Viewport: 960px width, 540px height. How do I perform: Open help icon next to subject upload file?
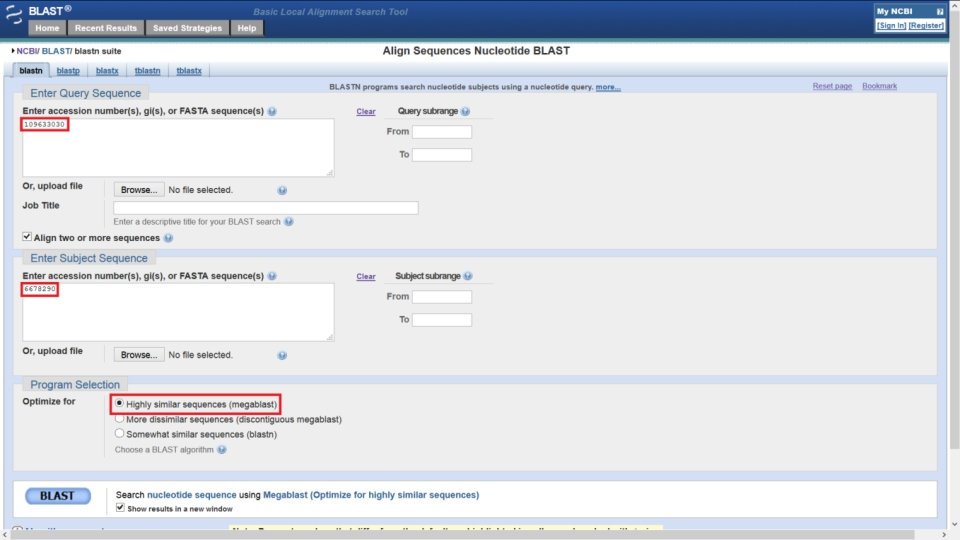coord(282,356)
